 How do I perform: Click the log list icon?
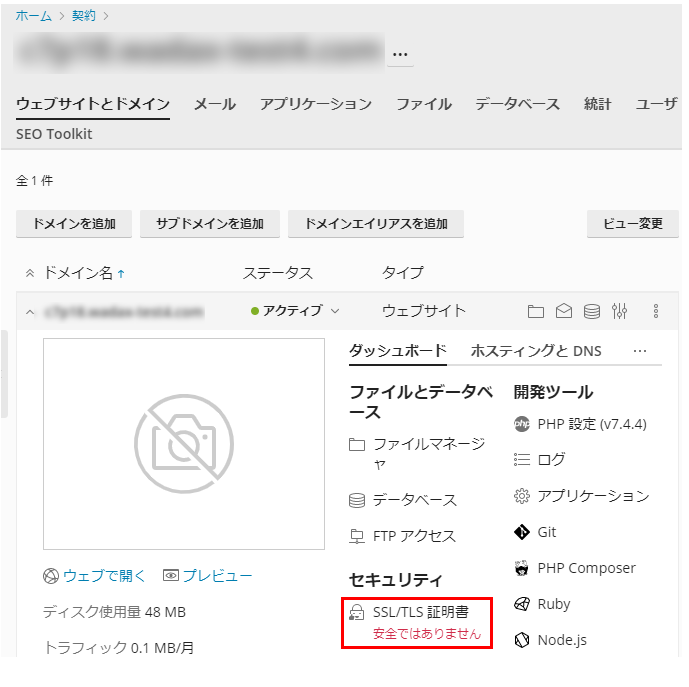click(x=522, y=460)
